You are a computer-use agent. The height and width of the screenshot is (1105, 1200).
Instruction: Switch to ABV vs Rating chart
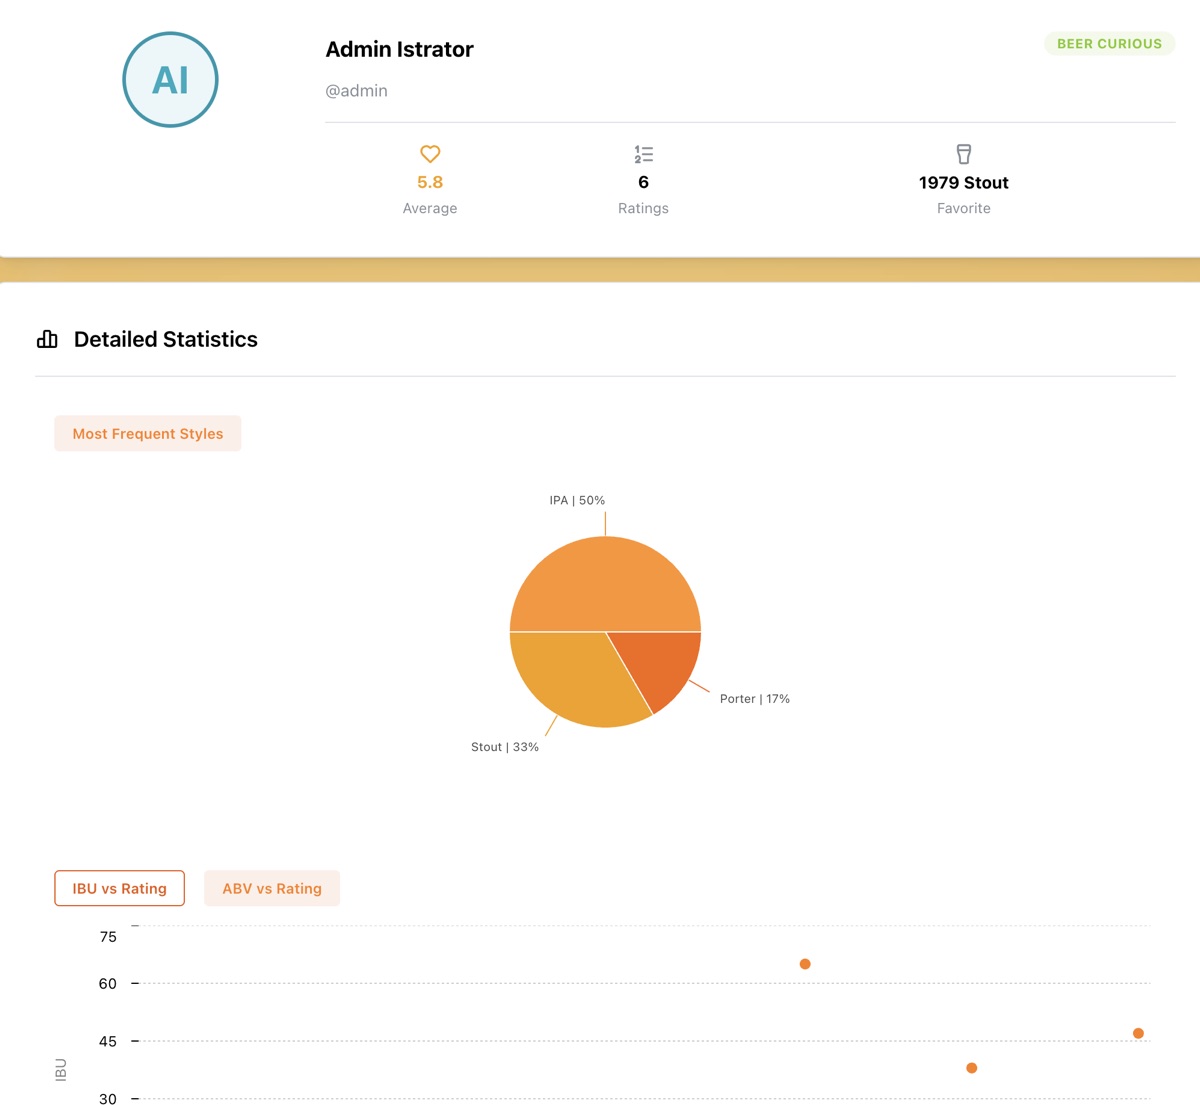tap(272, 888)
